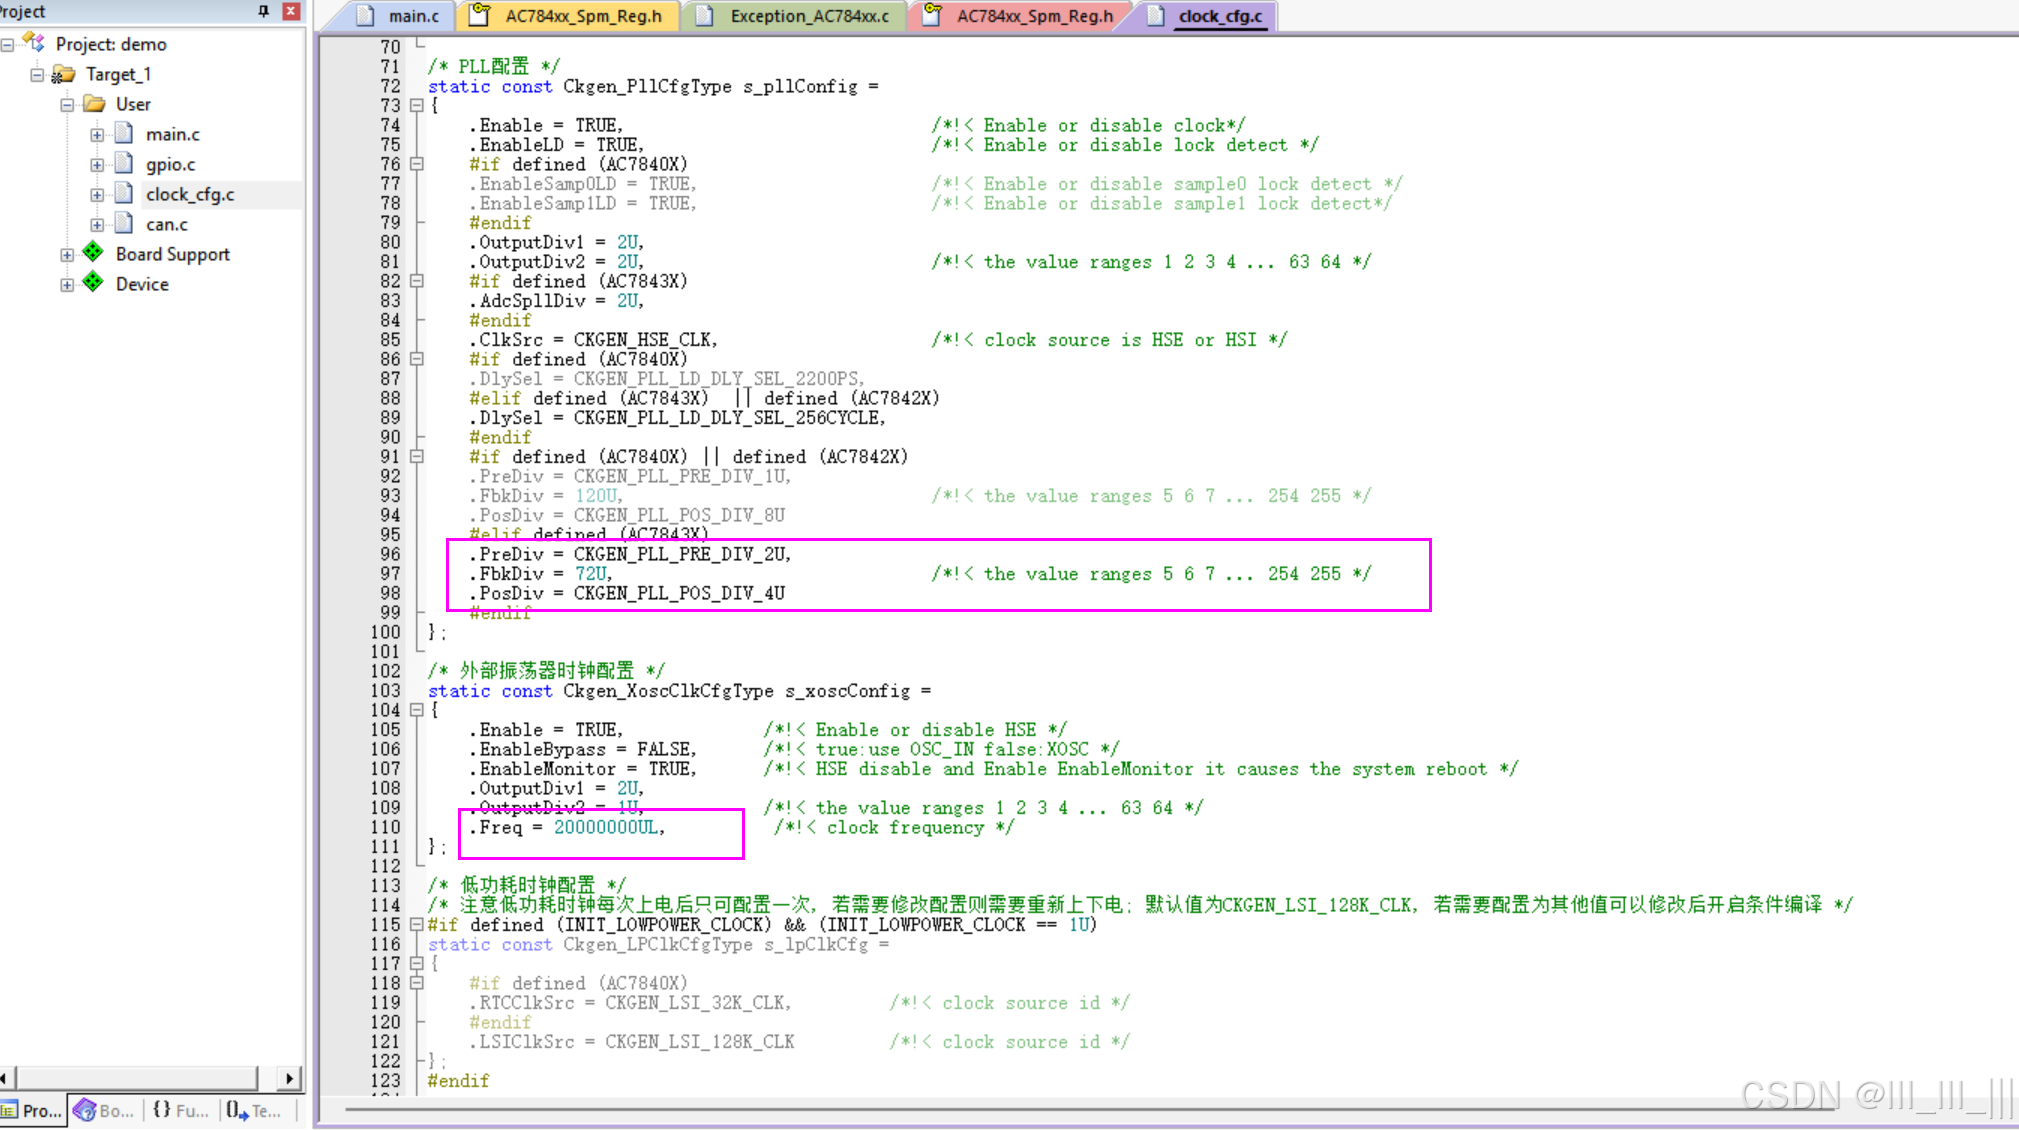The image size is (2019, 1130).
Task: Open the Books tab at panel bottom
Action: (104, 1110)
